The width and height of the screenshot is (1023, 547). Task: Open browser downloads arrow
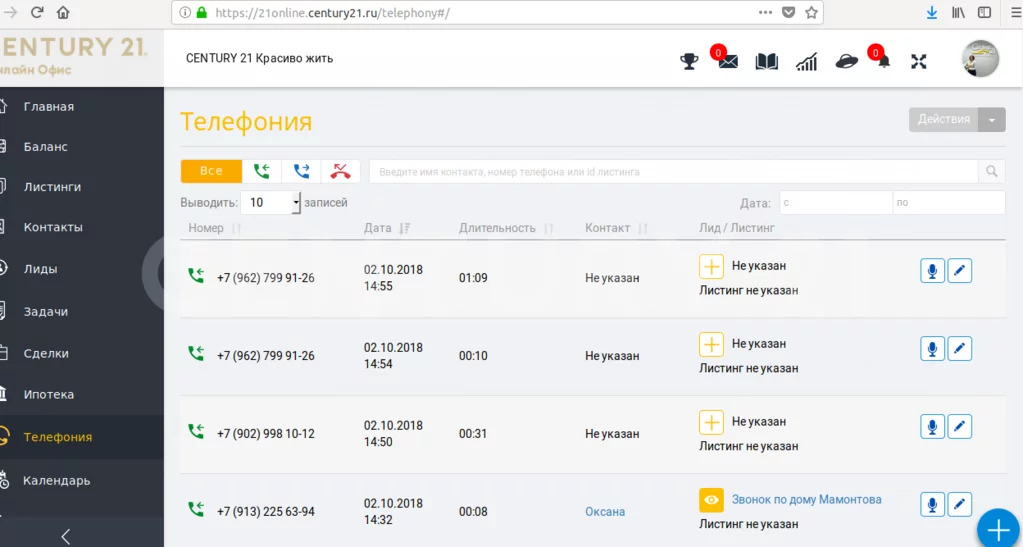932,12
